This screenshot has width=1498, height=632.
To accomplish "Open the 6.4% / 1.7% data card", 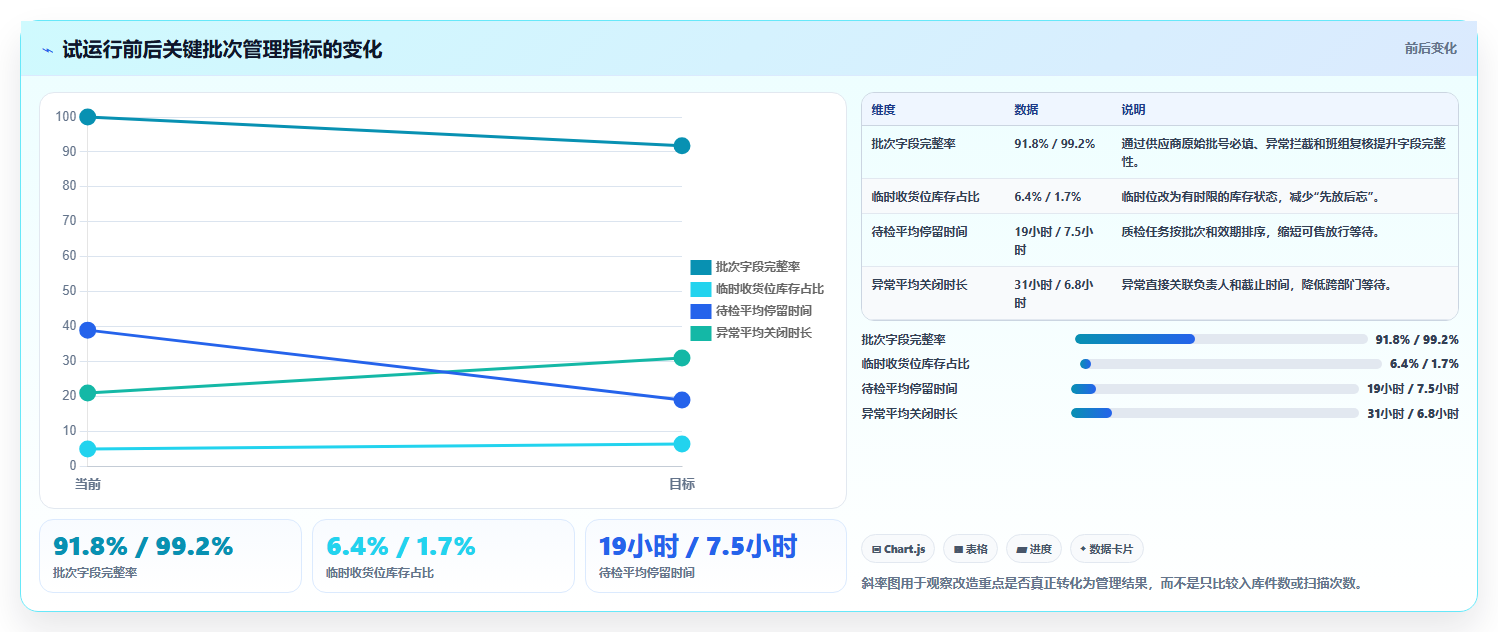I will pyautogui.click(x=443, y=556).
